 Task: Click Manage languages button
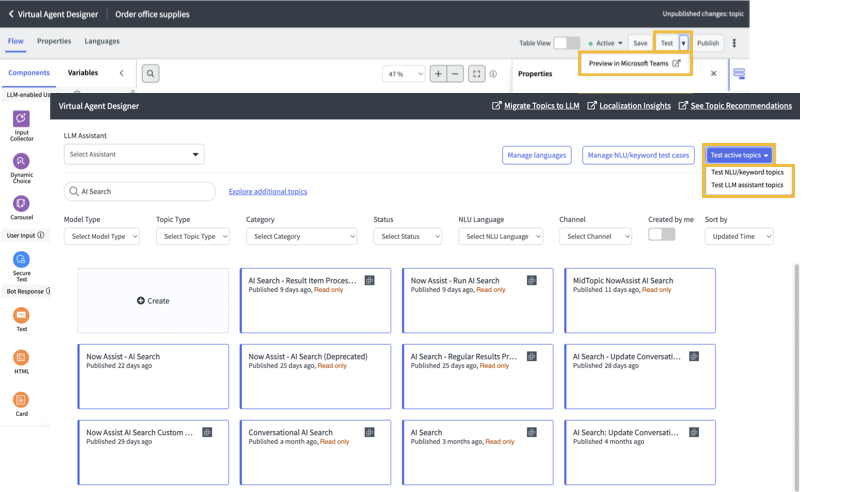coord(537,155)
